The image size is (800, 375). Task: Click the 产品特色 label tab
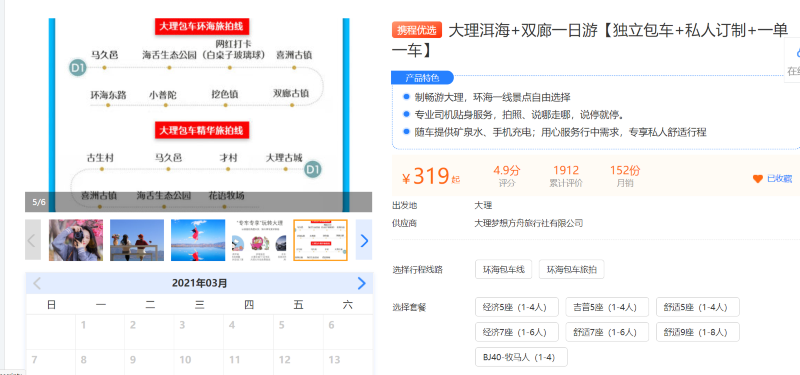(422, 78)
